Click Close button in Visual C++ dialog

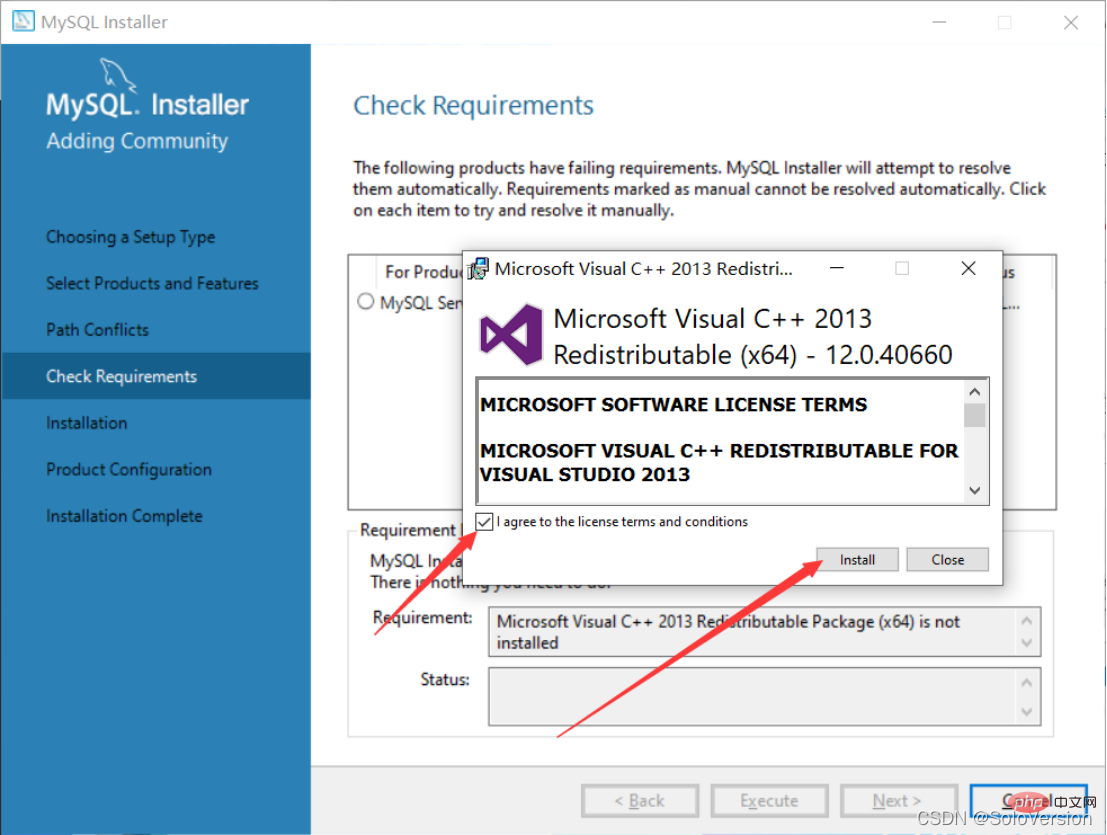tap(947, 560)
